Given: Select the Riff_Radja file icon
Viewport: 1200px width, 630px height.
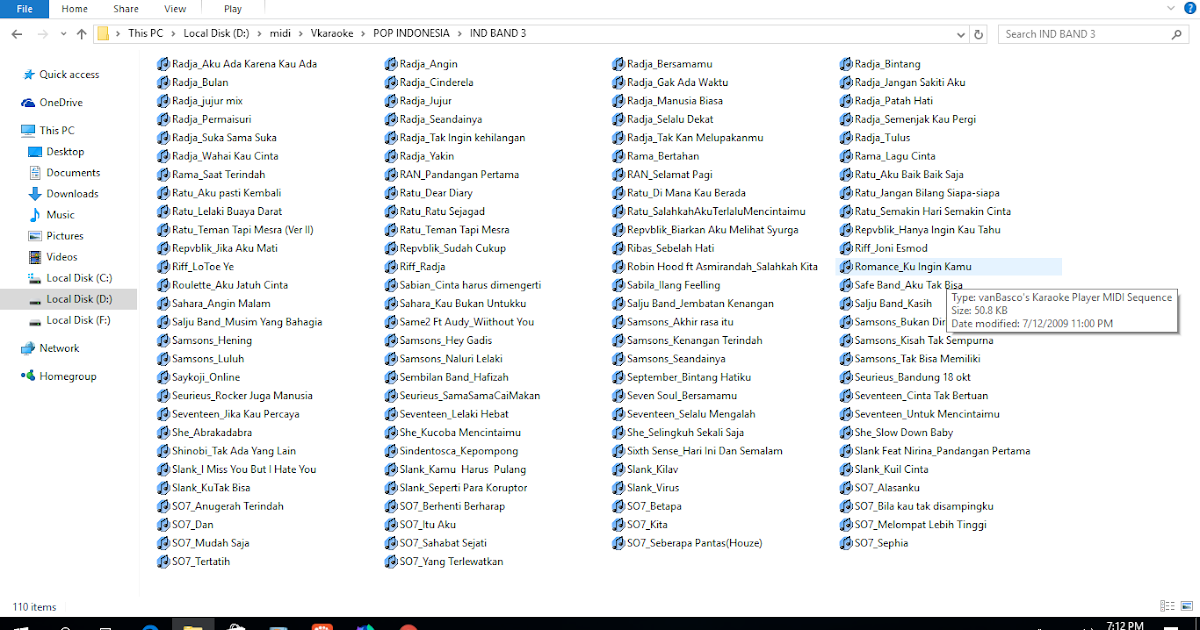Looking at the screenshot, I should (391, 267).
